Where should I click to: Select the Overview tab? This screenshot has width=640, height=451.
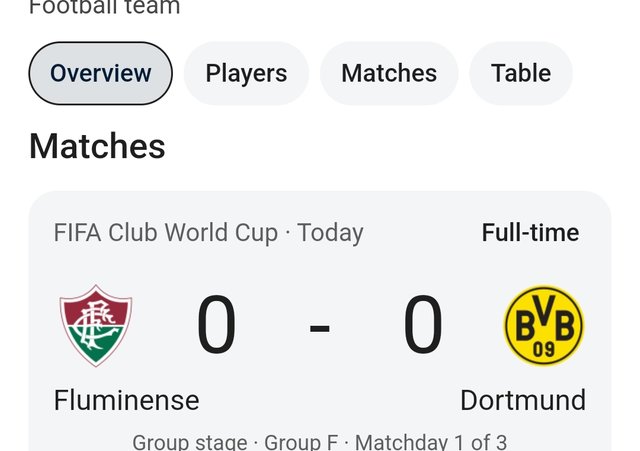tap(100, 73)
